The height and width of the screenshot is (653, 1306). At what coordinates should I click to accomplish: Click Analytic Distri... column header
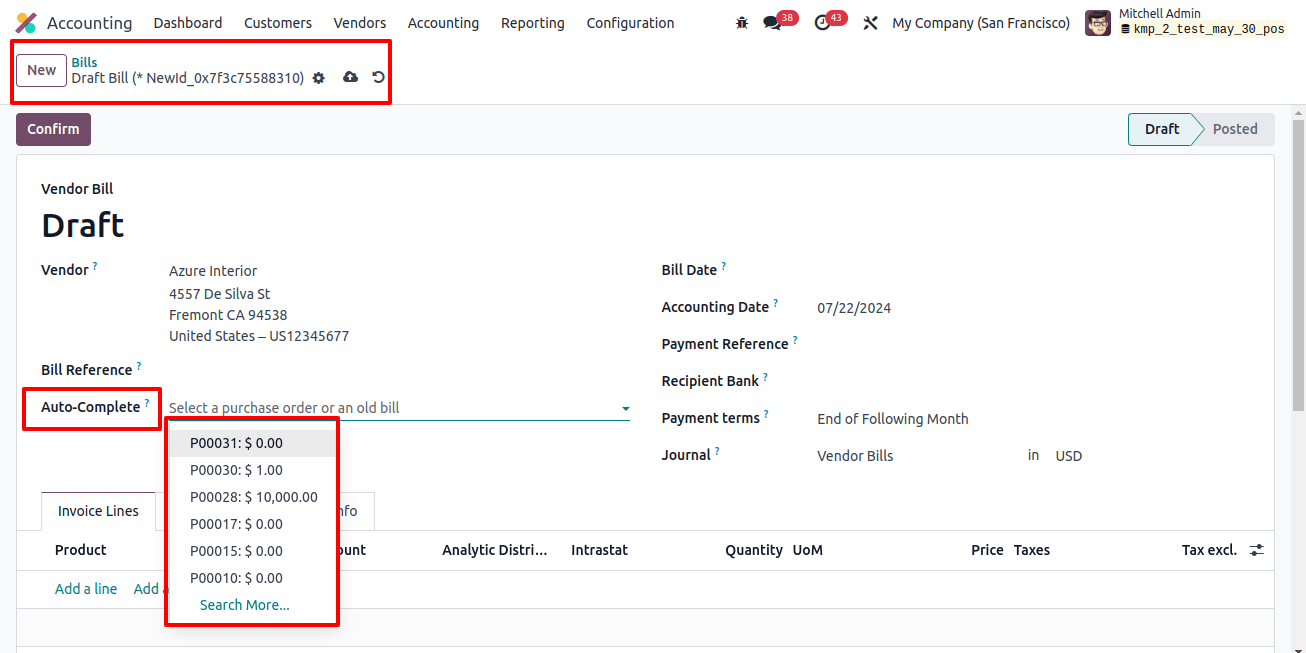point(495,550)
